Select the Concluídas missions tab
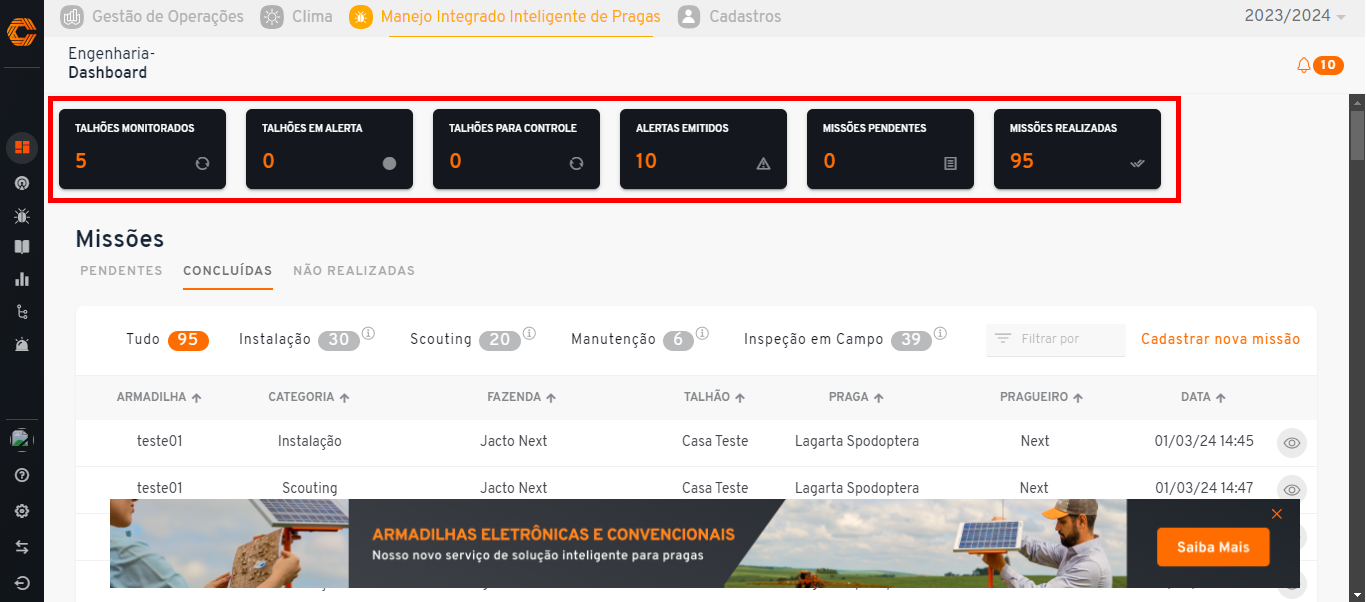1366x602 pixels. [x=228, y=271]
